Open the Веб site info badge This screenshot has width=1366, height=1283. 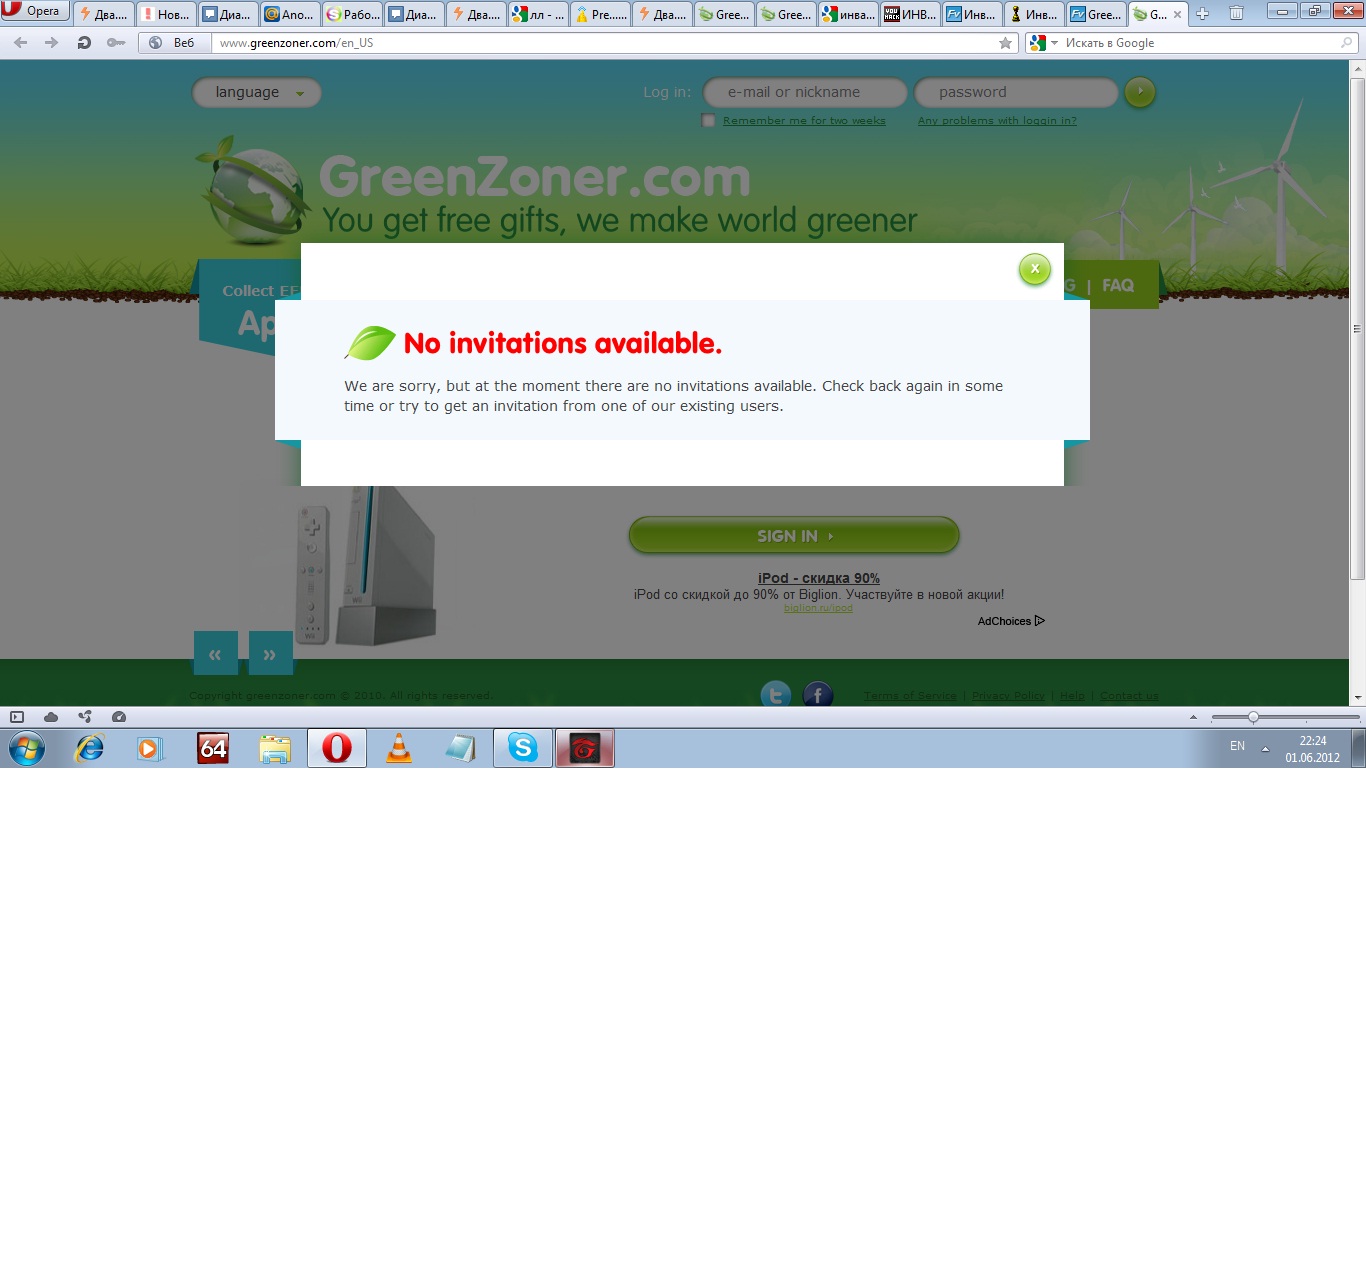[175, 43]
